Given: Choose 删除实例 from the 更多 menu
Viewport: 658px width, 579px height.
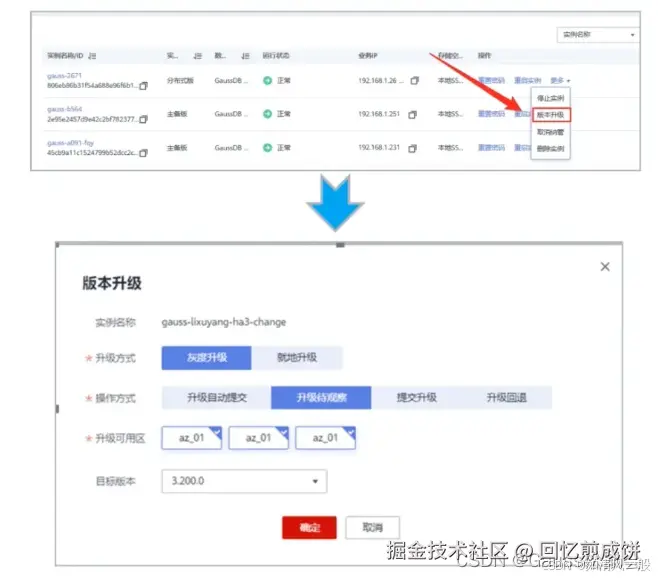Looking at the screenshot, I should coord(551,149).
